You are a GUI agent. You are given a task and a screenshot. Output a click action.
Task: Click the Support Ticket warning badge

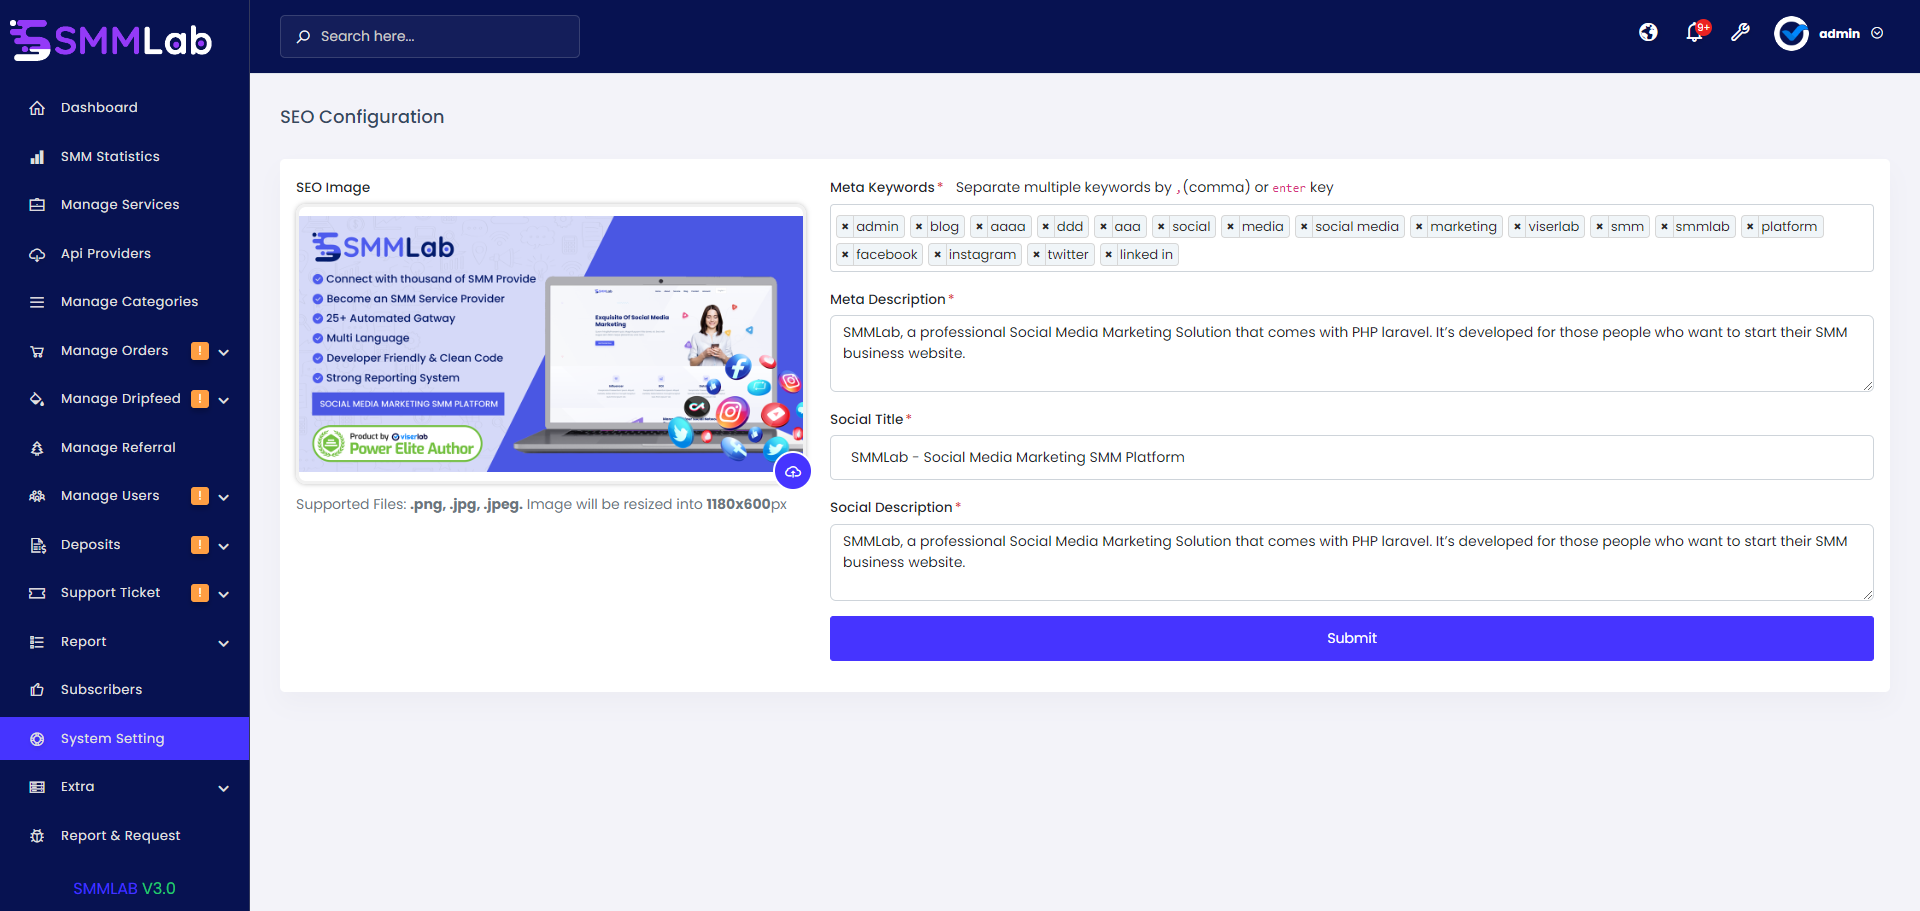tap(200, 593)
